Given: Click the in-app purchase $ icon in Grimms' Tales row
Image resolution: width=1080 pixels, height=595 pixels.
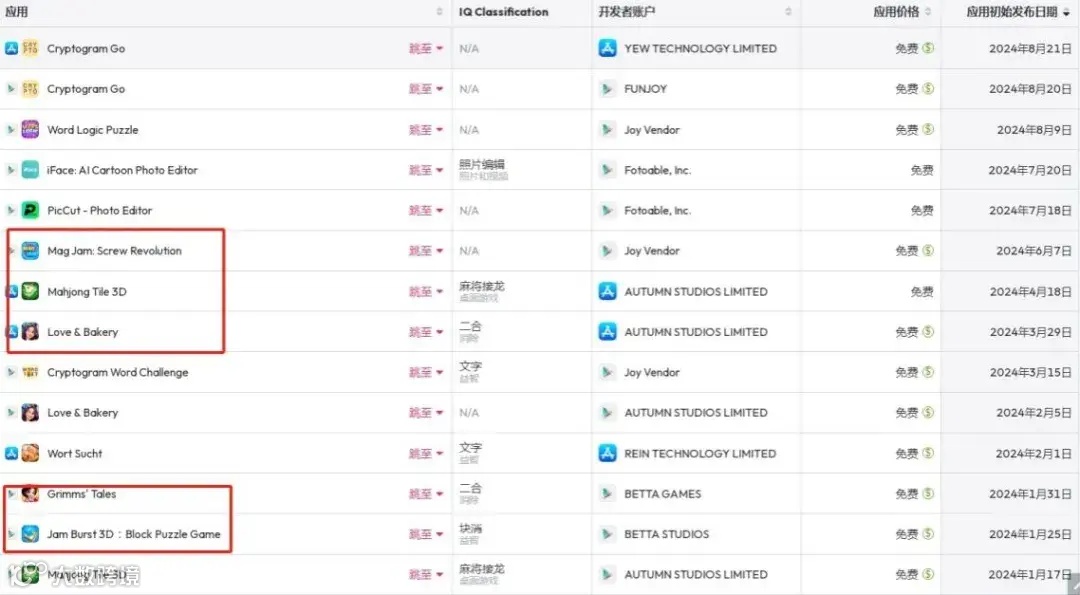Looking at the screenshot, I should 928,494.
